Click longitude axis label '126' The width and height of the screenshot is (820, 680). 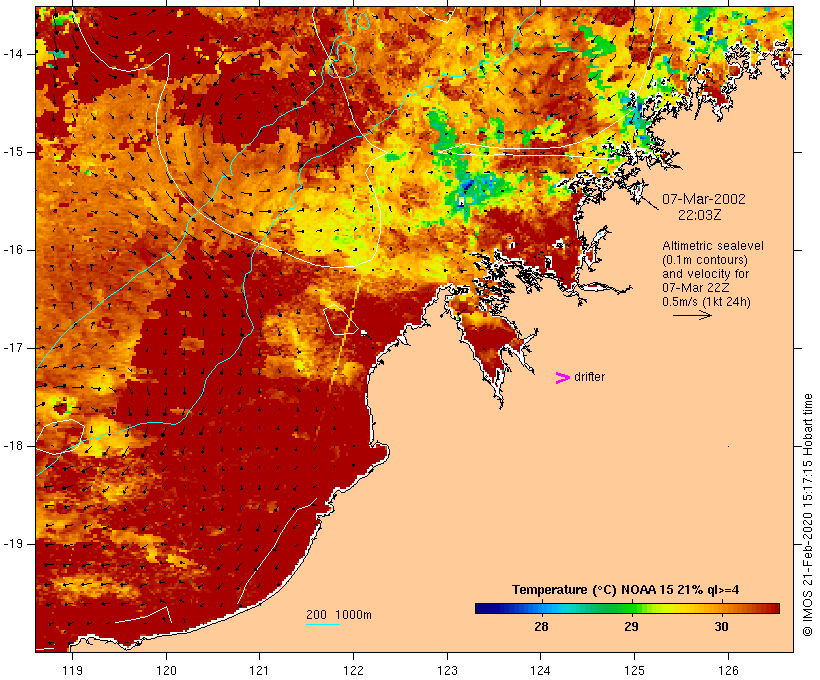coord(728,670)
